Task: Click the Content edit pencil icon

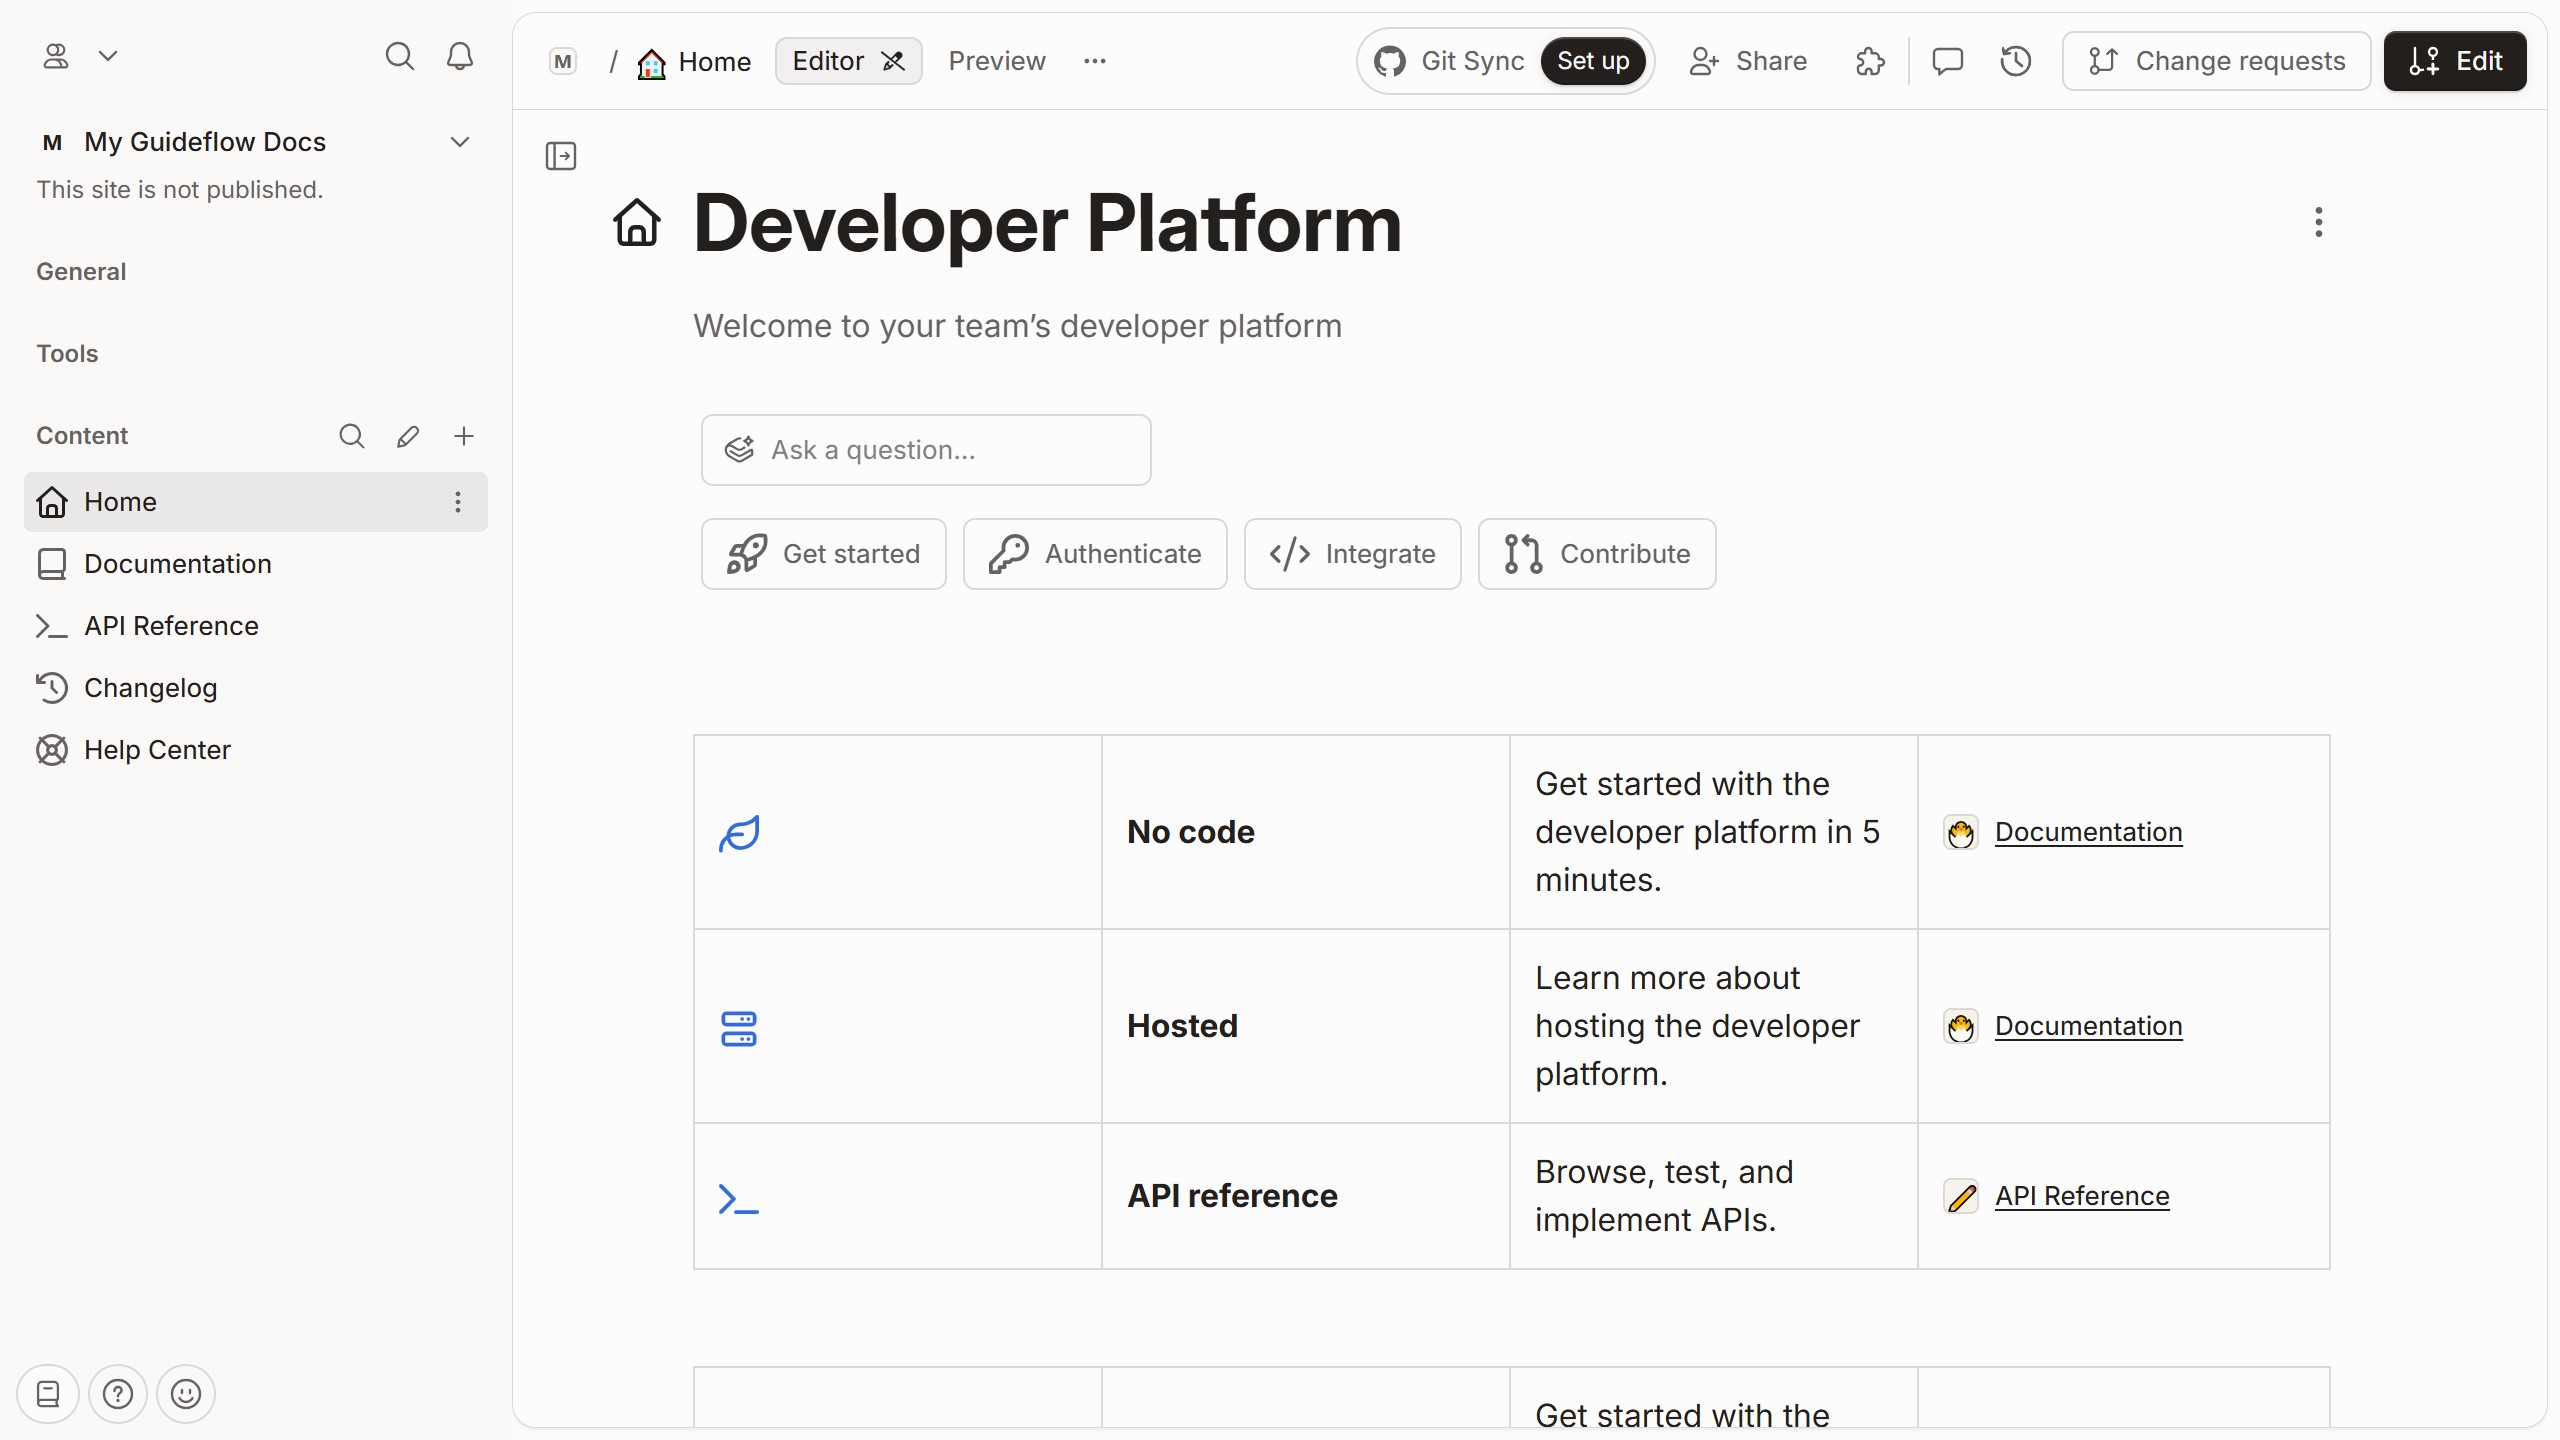Action: [x=408, y=436]
